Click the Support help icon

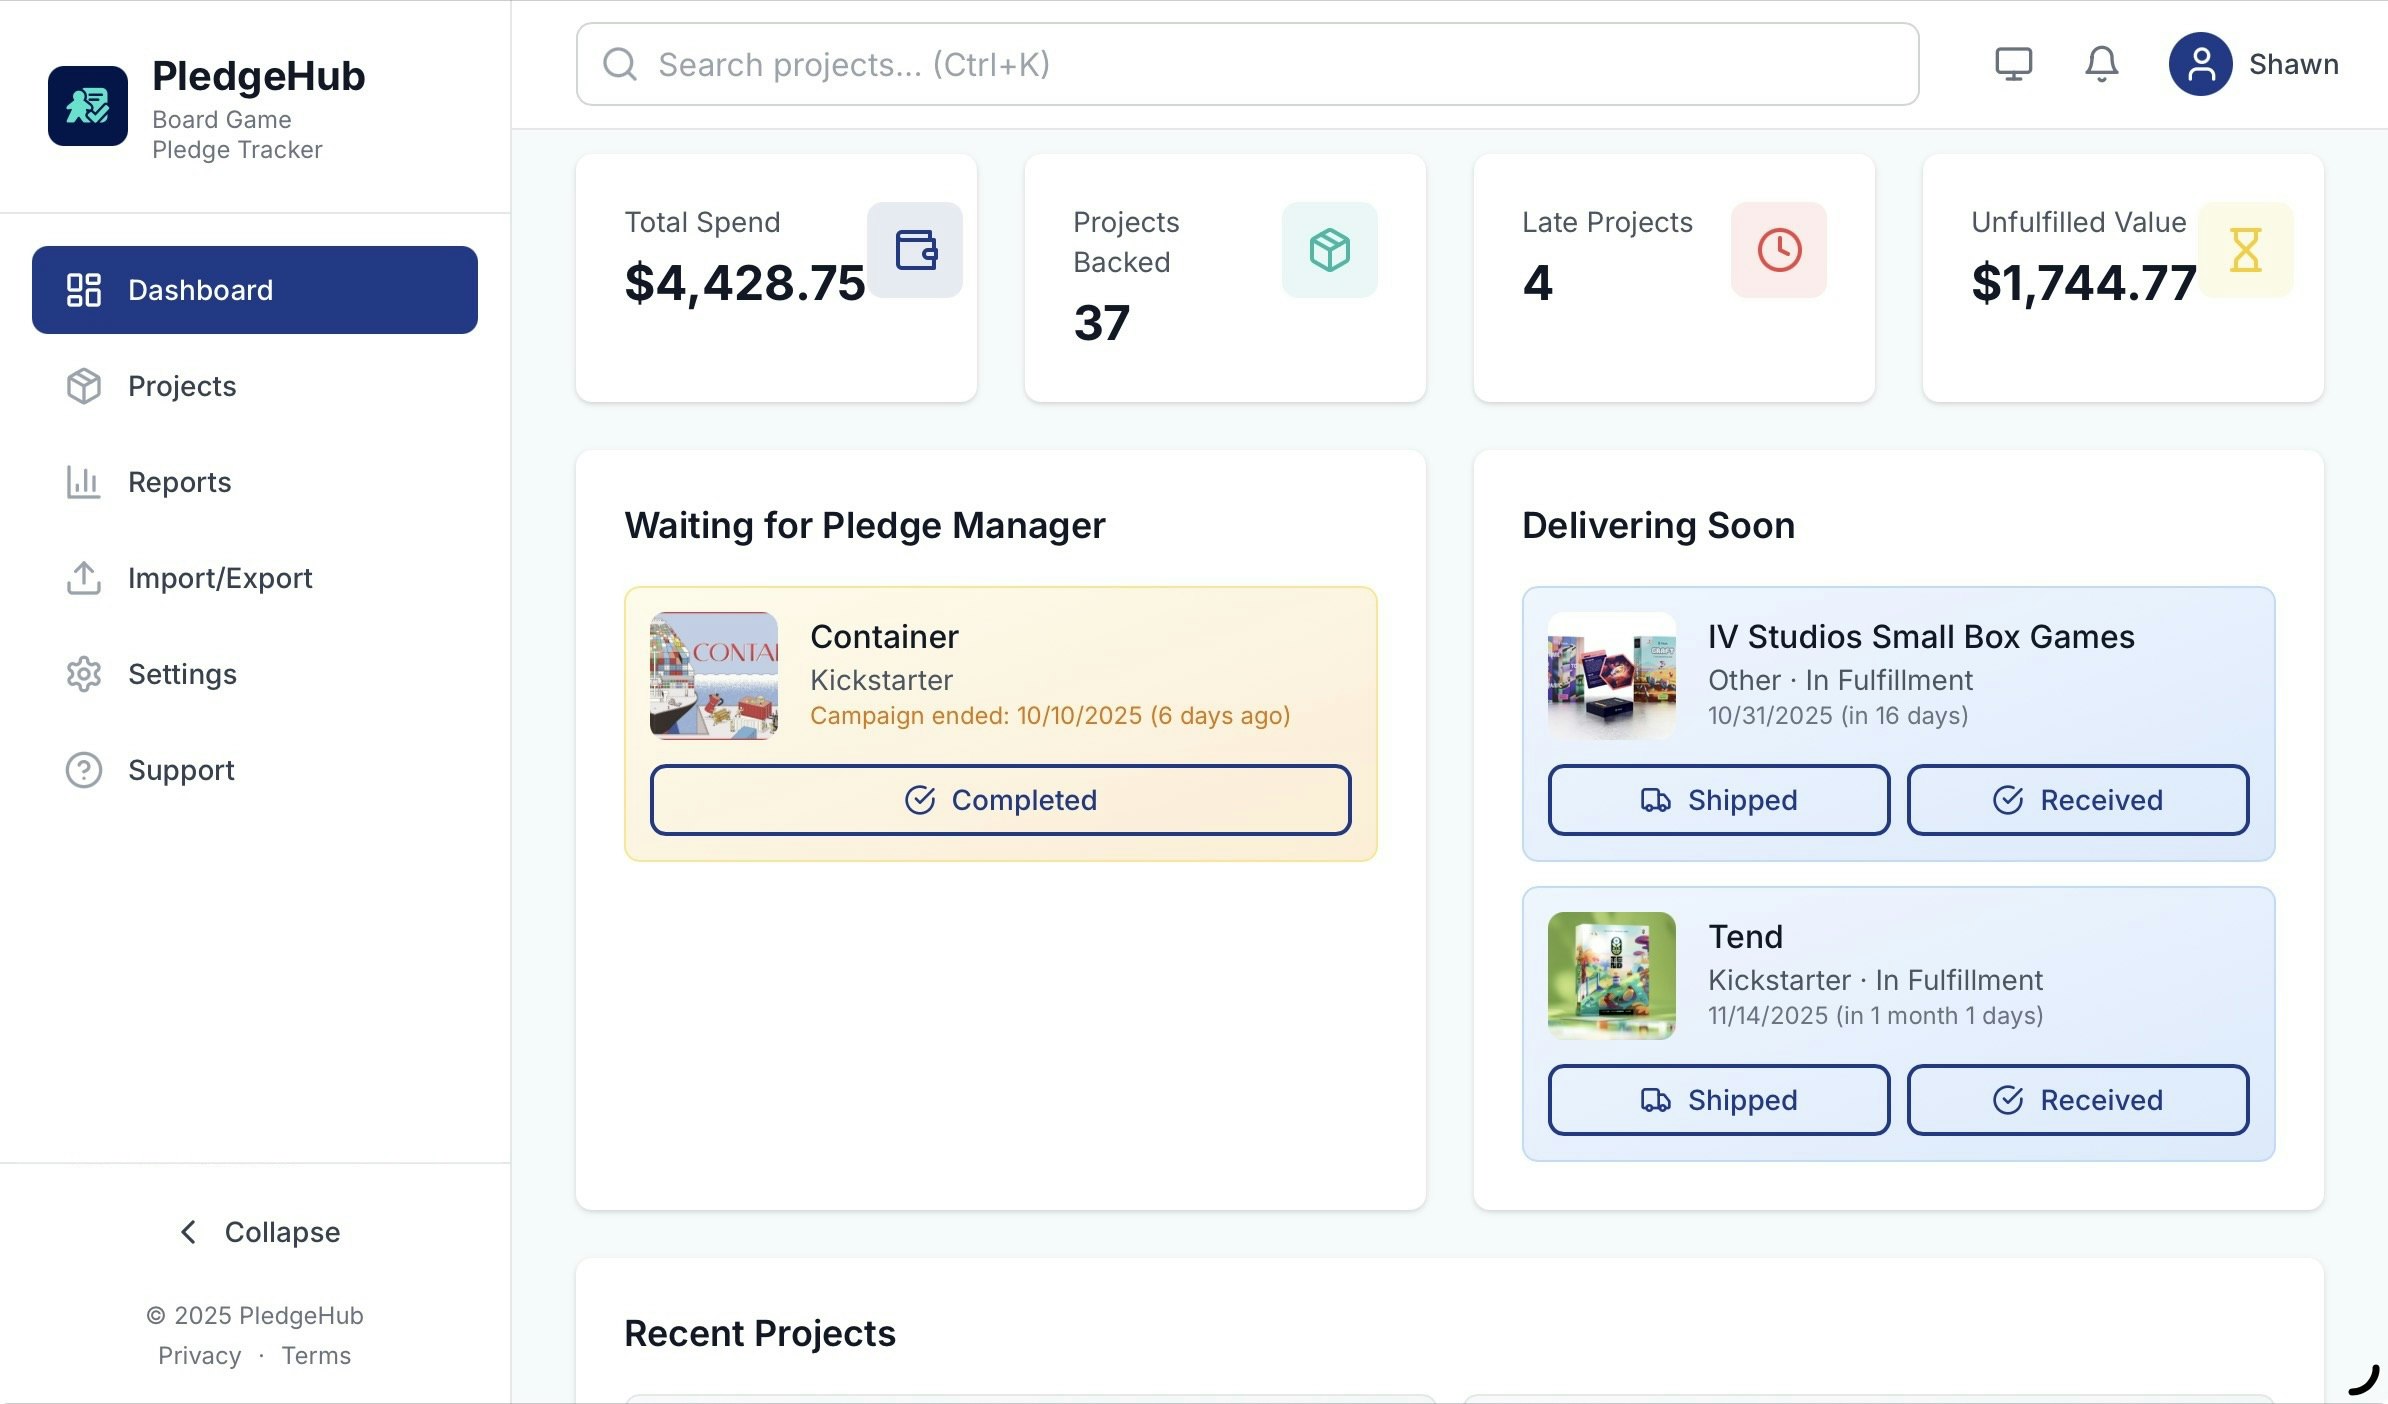84,770
